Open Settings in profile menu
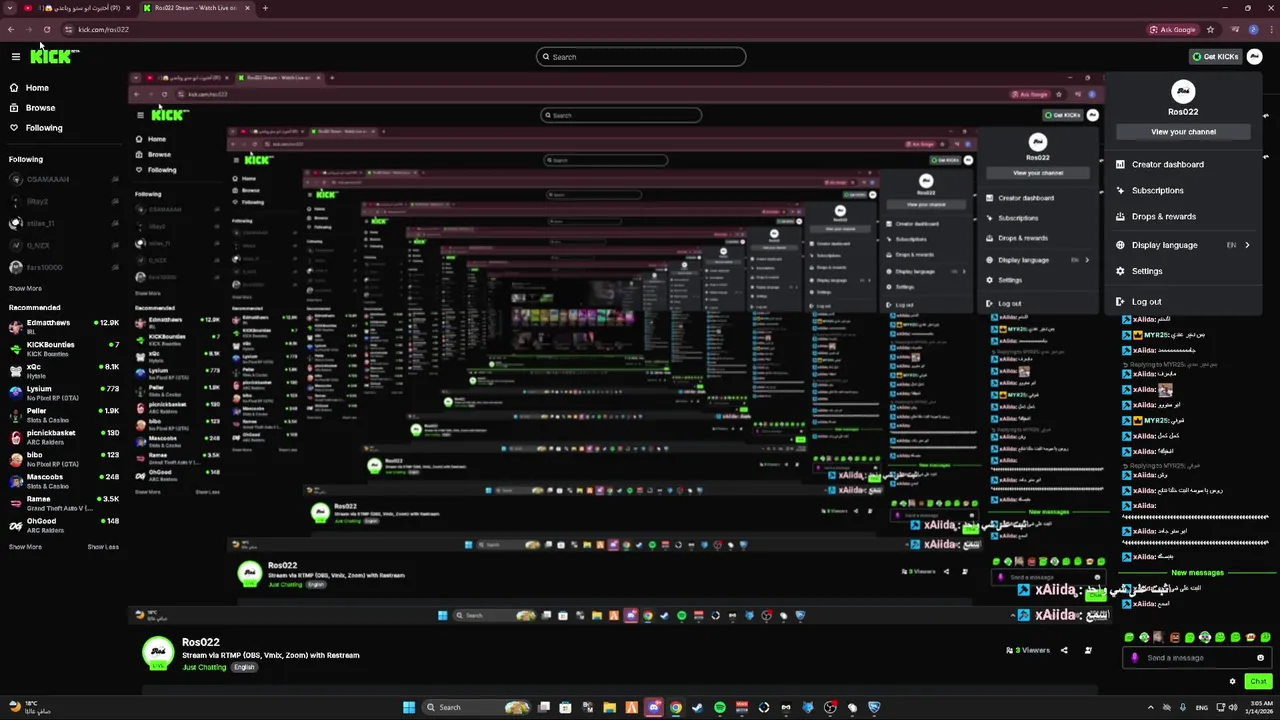This screenshot has width=1280, height=720. coord(1146,271)
